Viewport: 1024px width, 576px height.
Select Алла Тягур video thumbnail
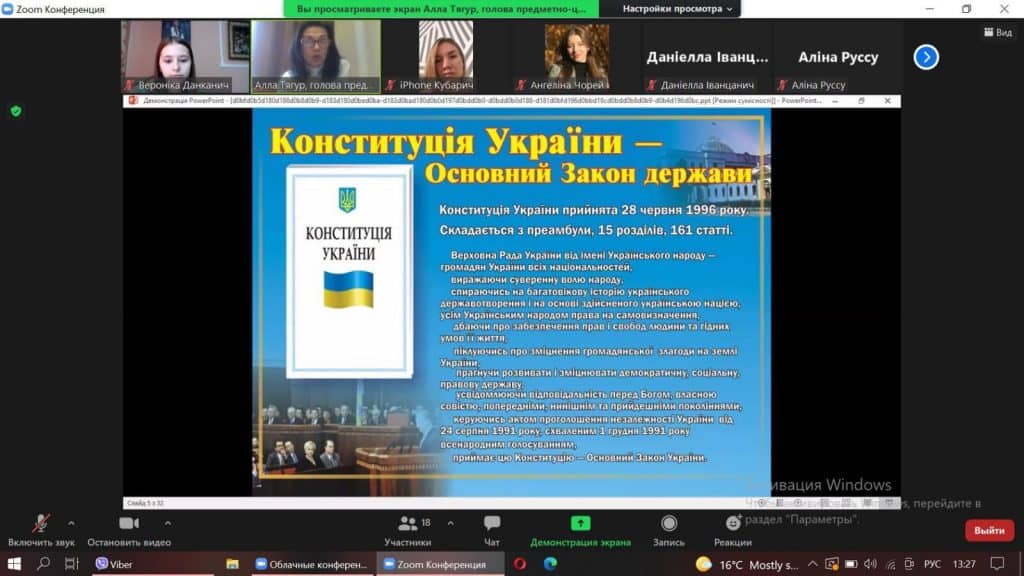pos(315,57)
